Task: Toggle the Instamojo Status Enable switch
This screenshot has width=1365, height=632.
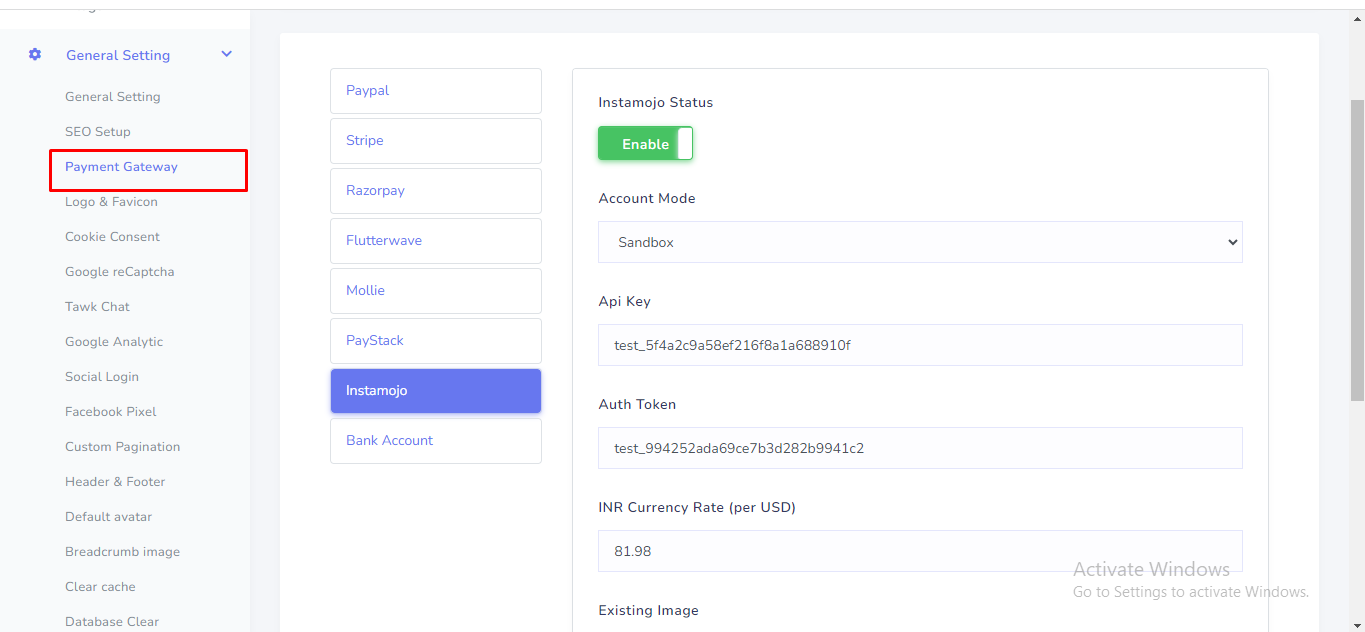Action: point(645,144)
